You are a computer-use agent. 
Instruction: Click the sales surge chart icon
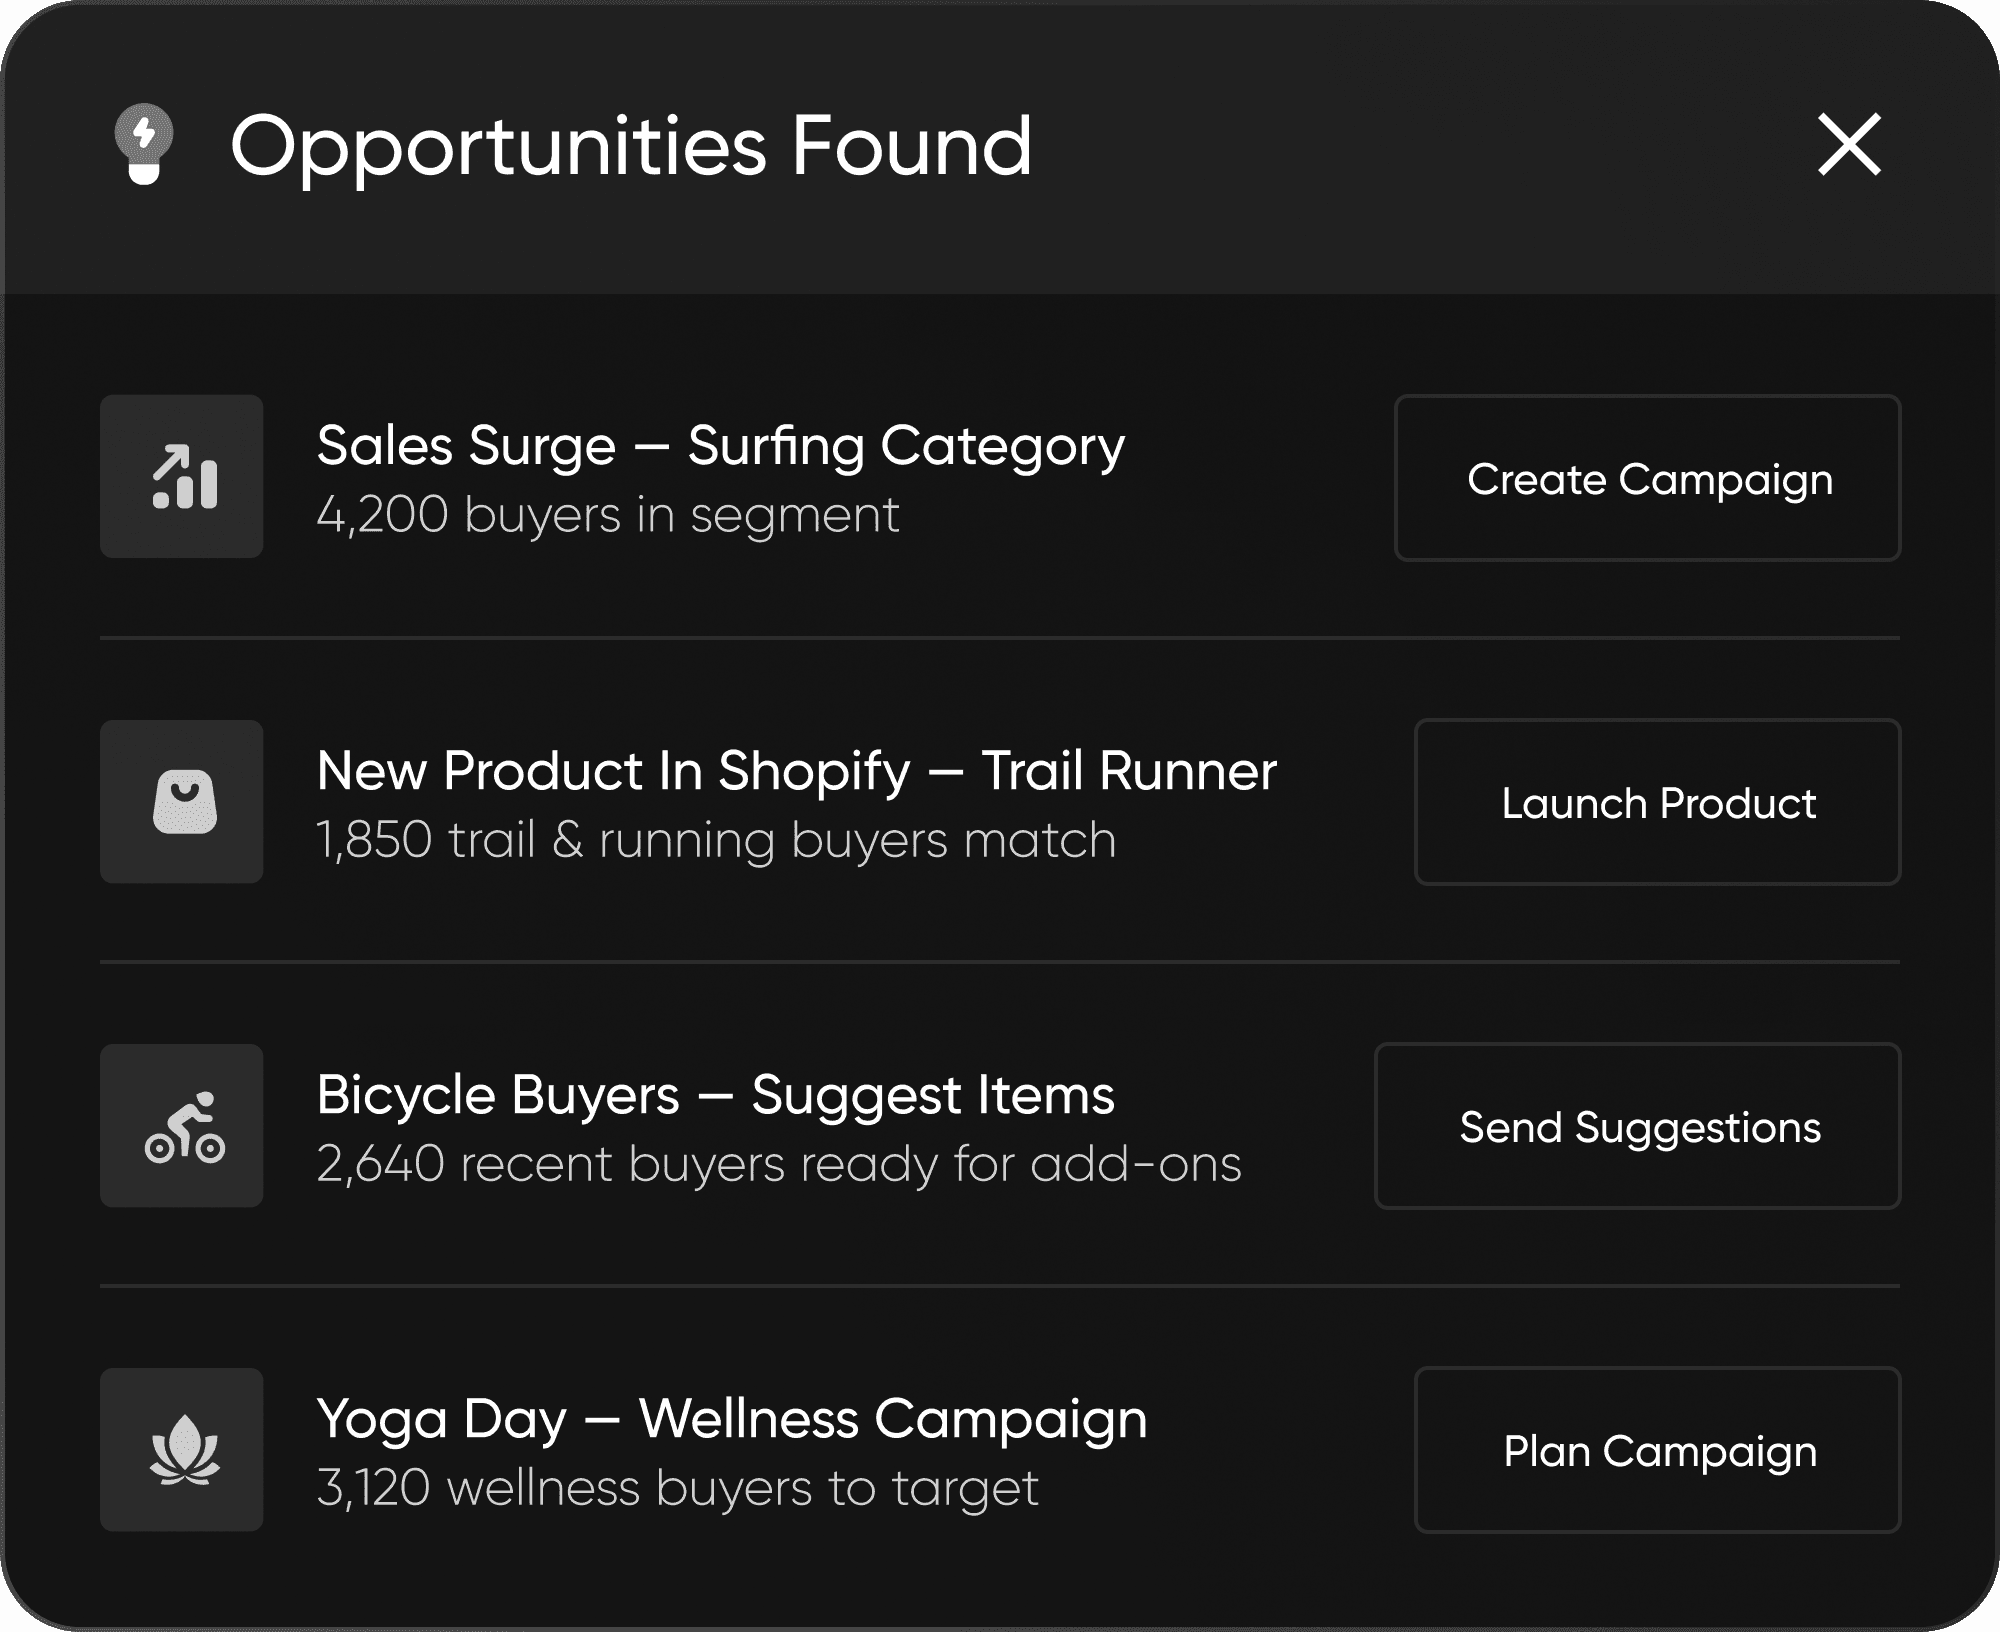182,476
